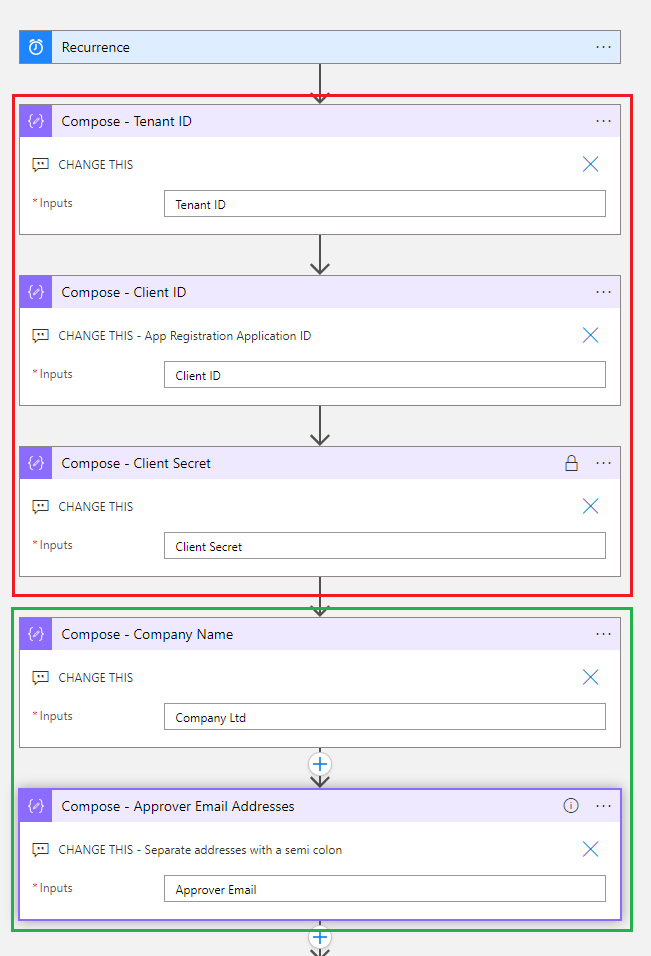
Task: Remove the Tenant ID CHANGE THIS note
Action: (590, 164)
